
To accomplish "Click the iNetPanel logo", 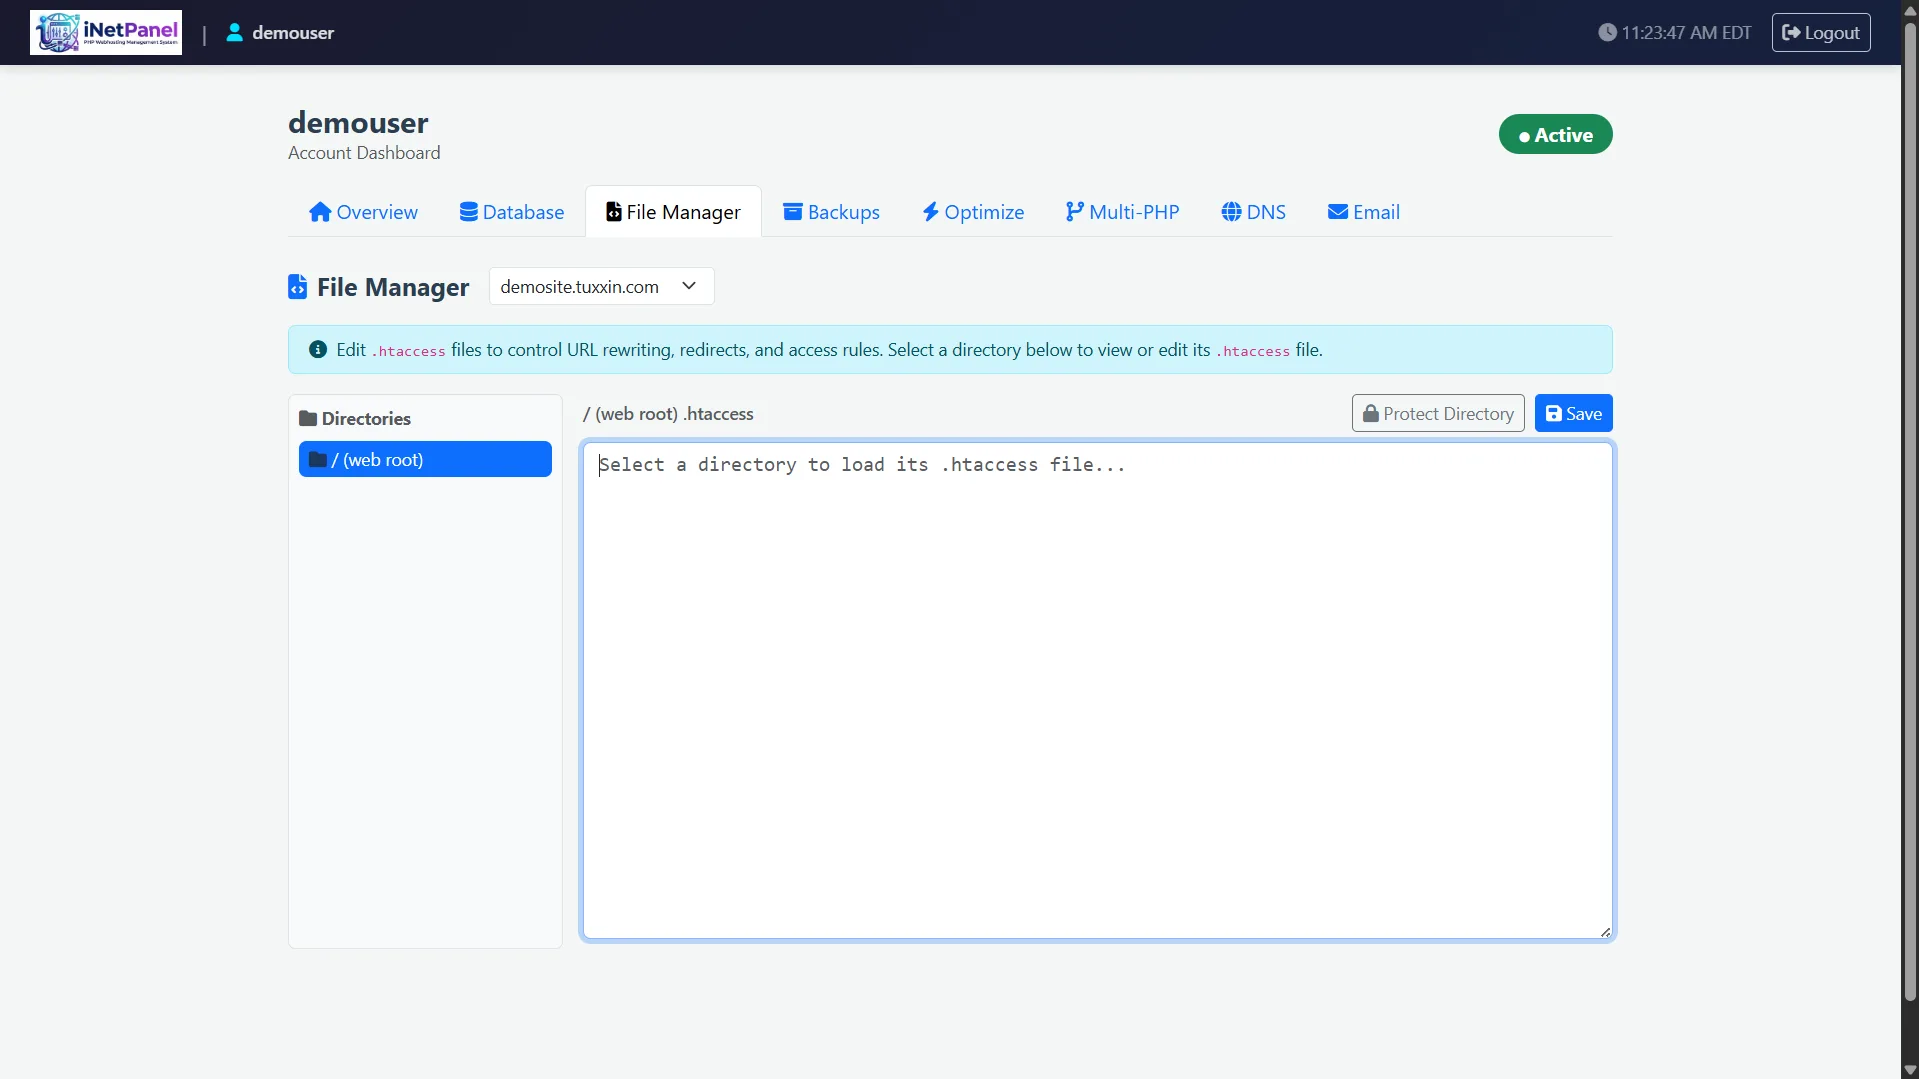I will [106, 32].
